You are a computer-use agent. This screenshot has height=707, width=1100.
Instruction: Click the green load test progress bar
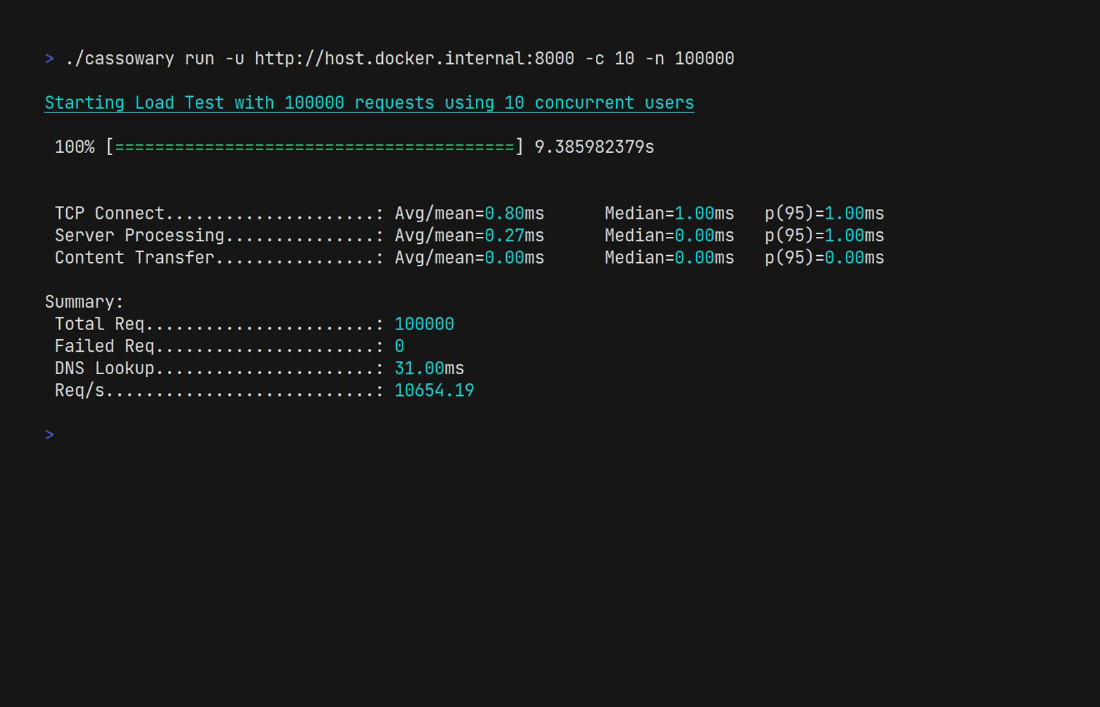(314, 147)
